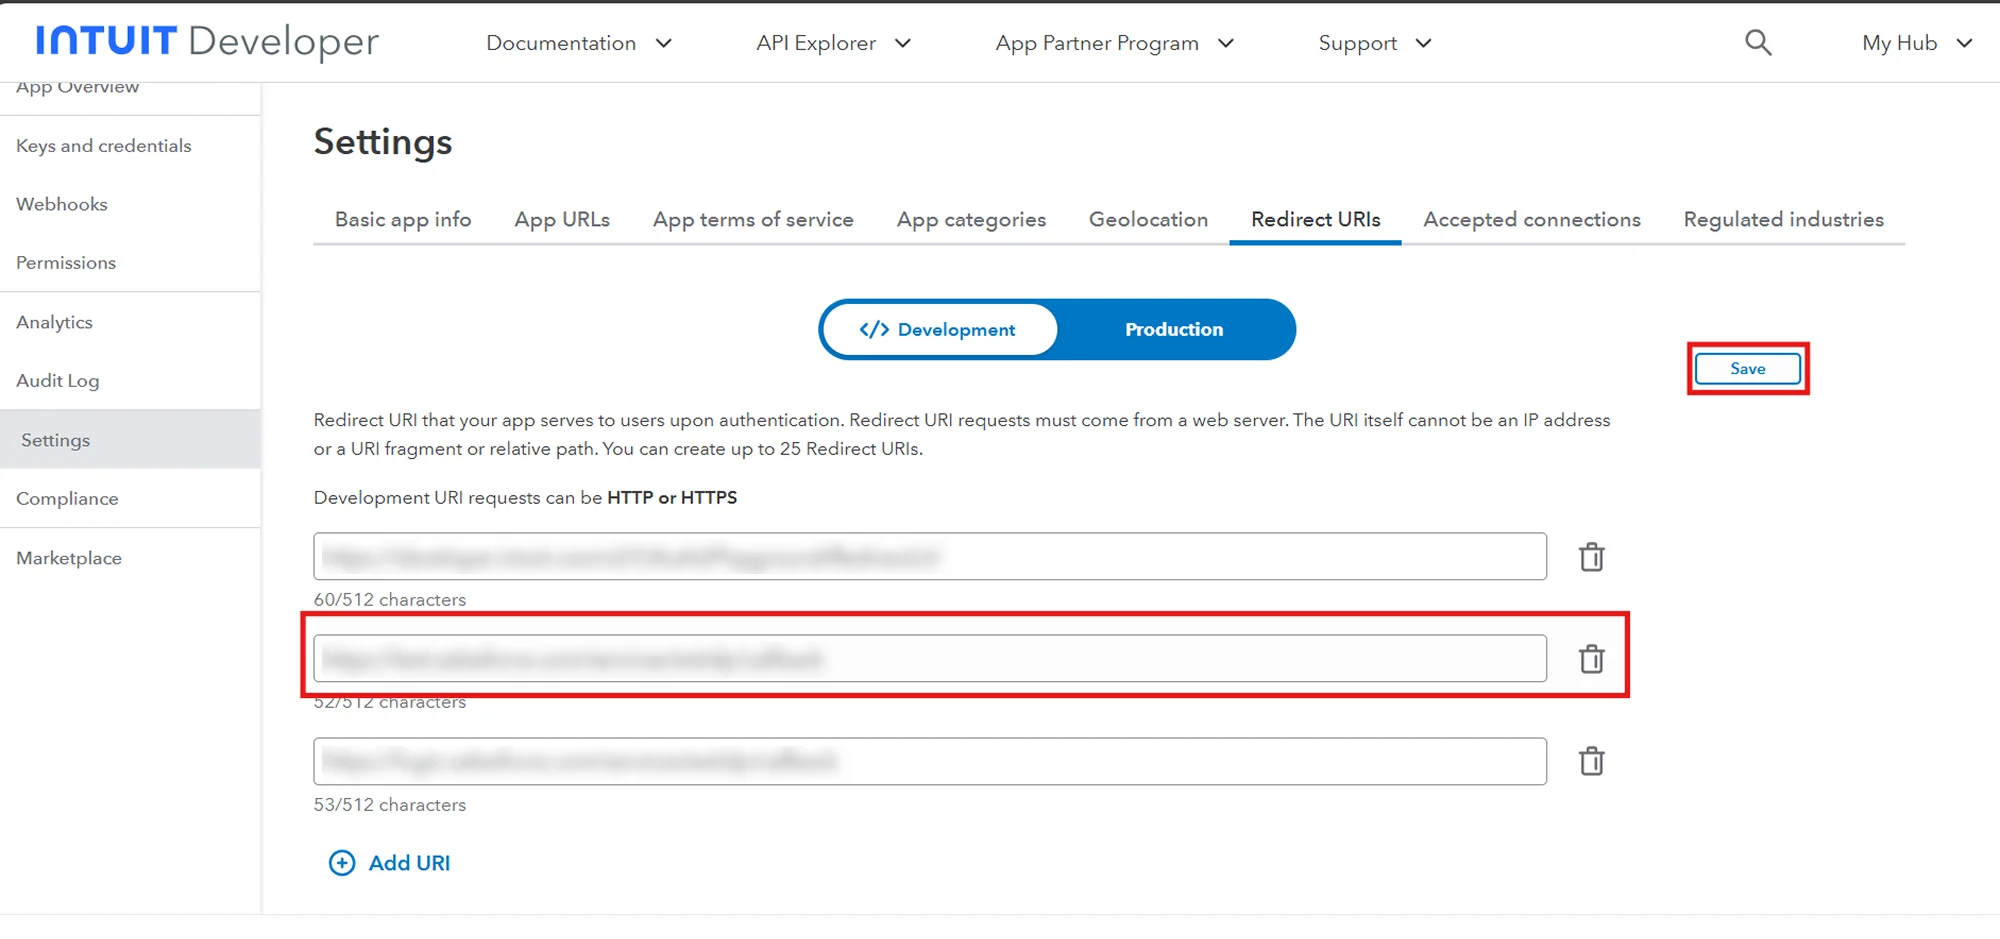Open the Geolocation settings tab
The width and height of the screenshot is (2000, 939).
[x=1148, y=219]
